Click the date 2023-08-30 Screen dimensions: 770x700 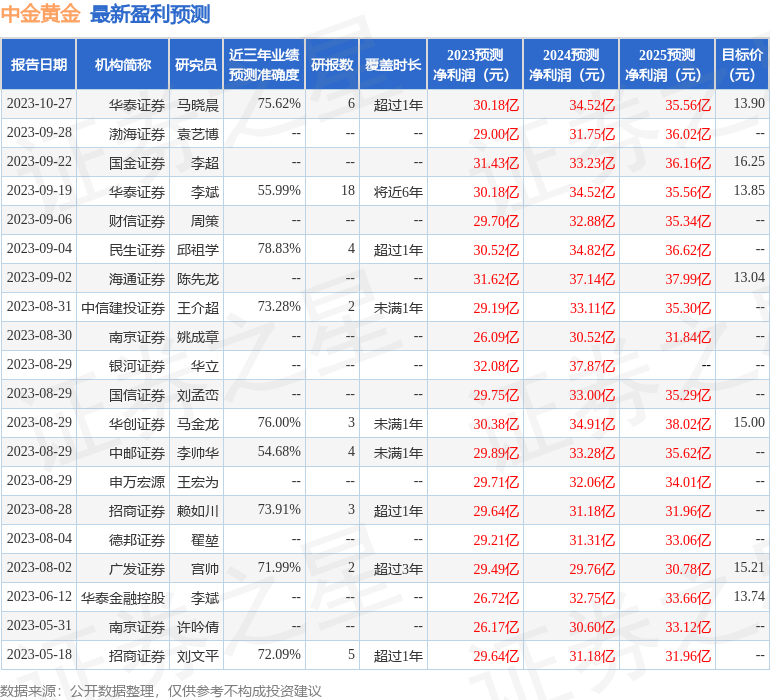pyautogui.click(x=39, y=336)
